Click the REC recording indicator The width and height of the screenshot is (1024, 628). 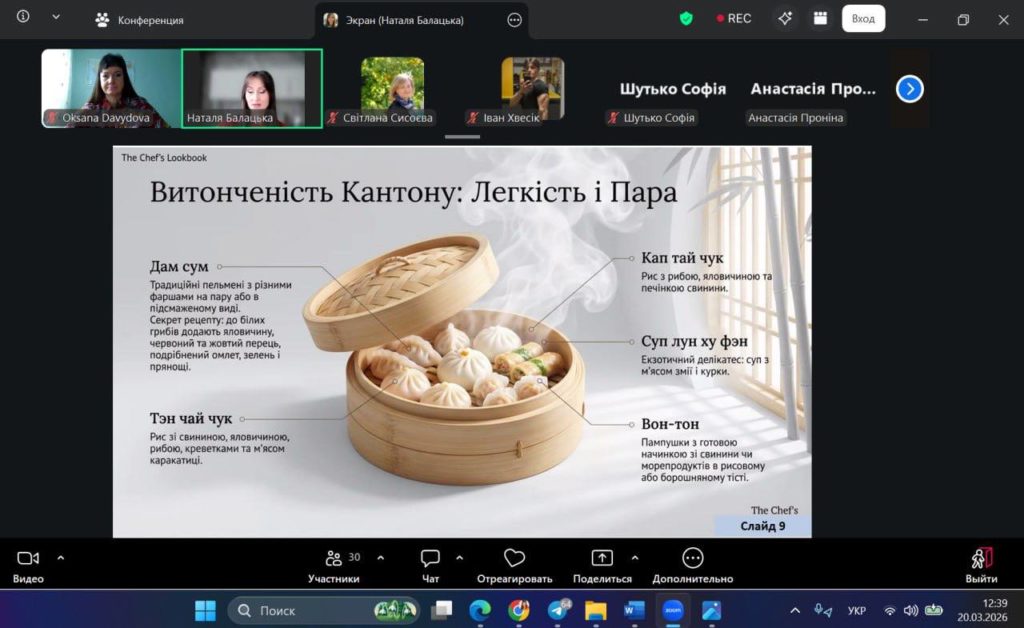[734, 18]
